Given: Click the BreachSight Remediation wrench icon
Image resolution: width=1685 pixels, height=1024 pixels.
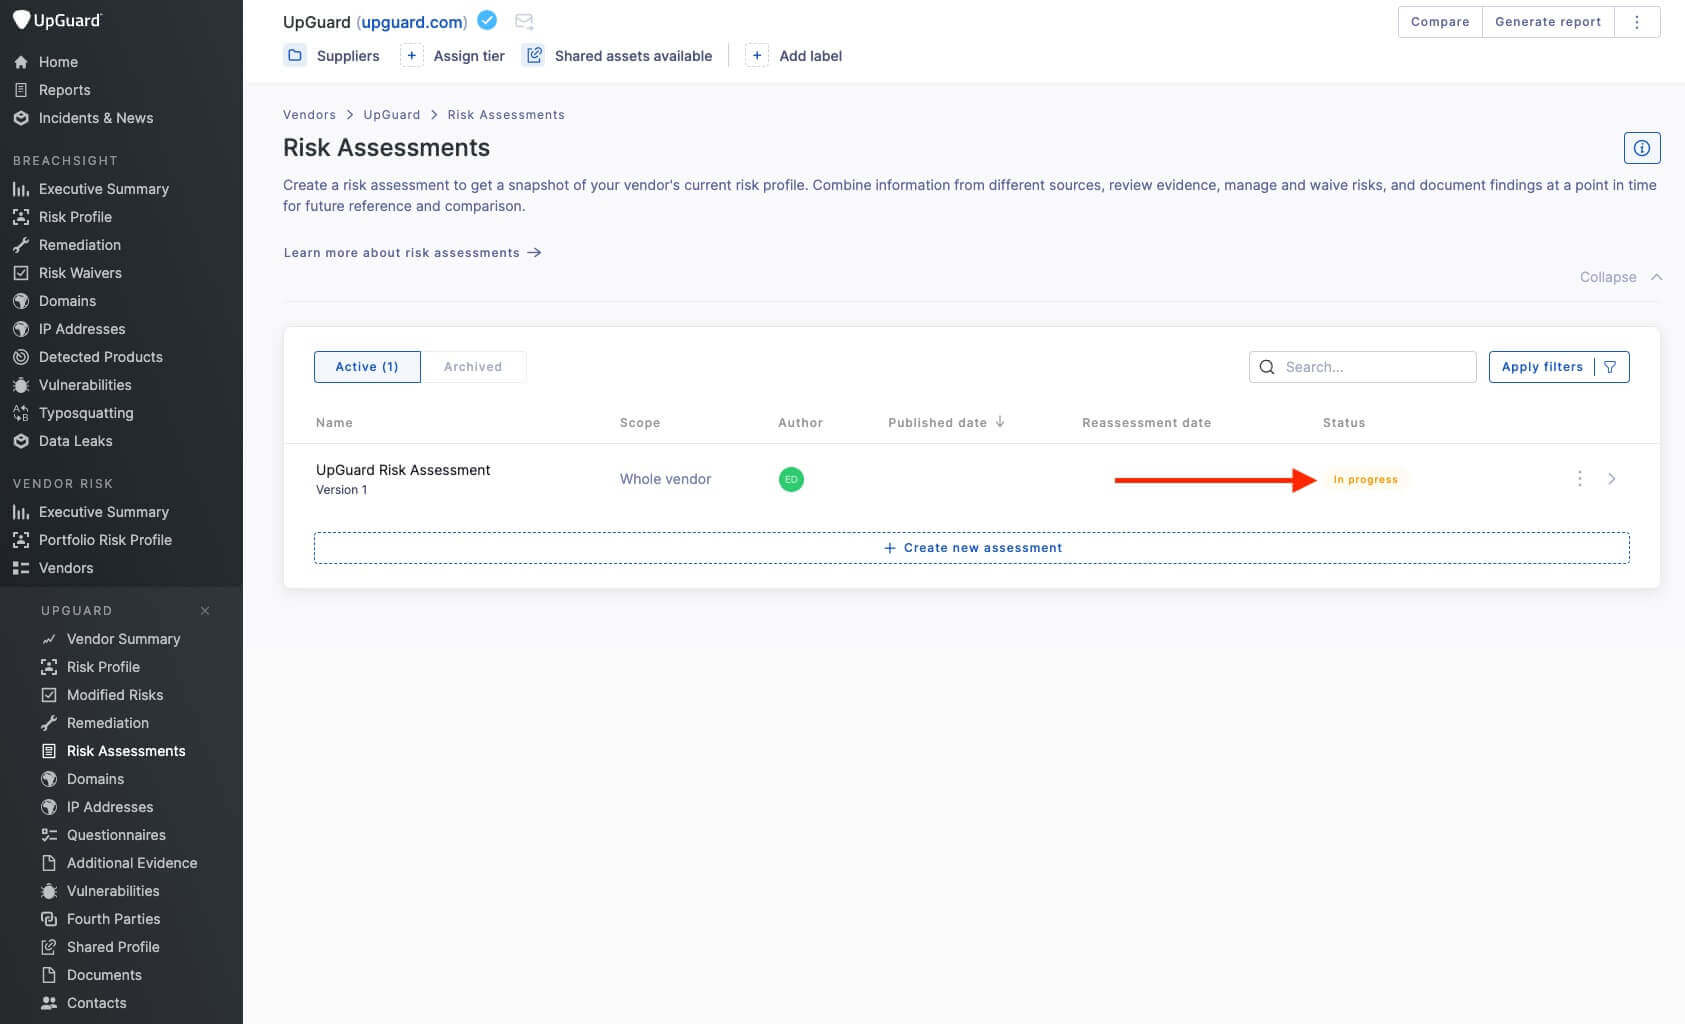Looking at the screenshot, I should tap(20, 245).
